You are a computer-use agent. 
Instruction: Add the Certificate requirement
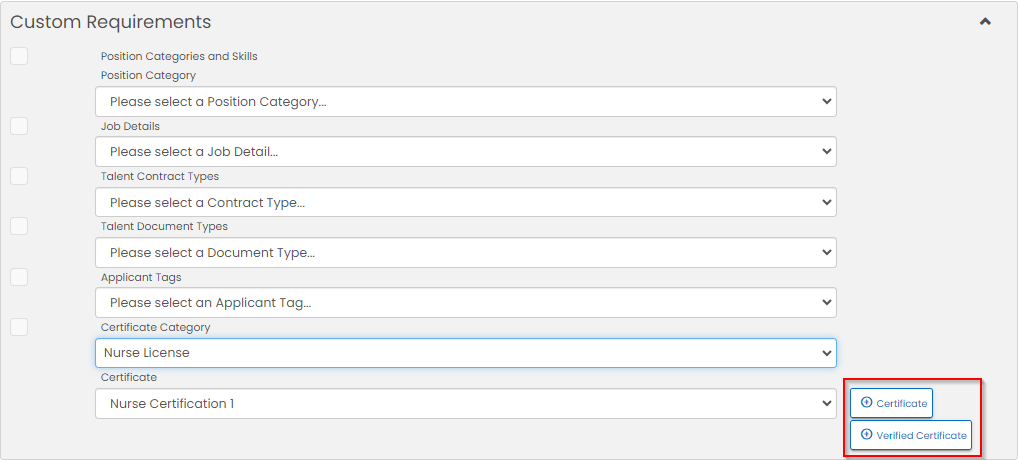click(x=891, y=403)
